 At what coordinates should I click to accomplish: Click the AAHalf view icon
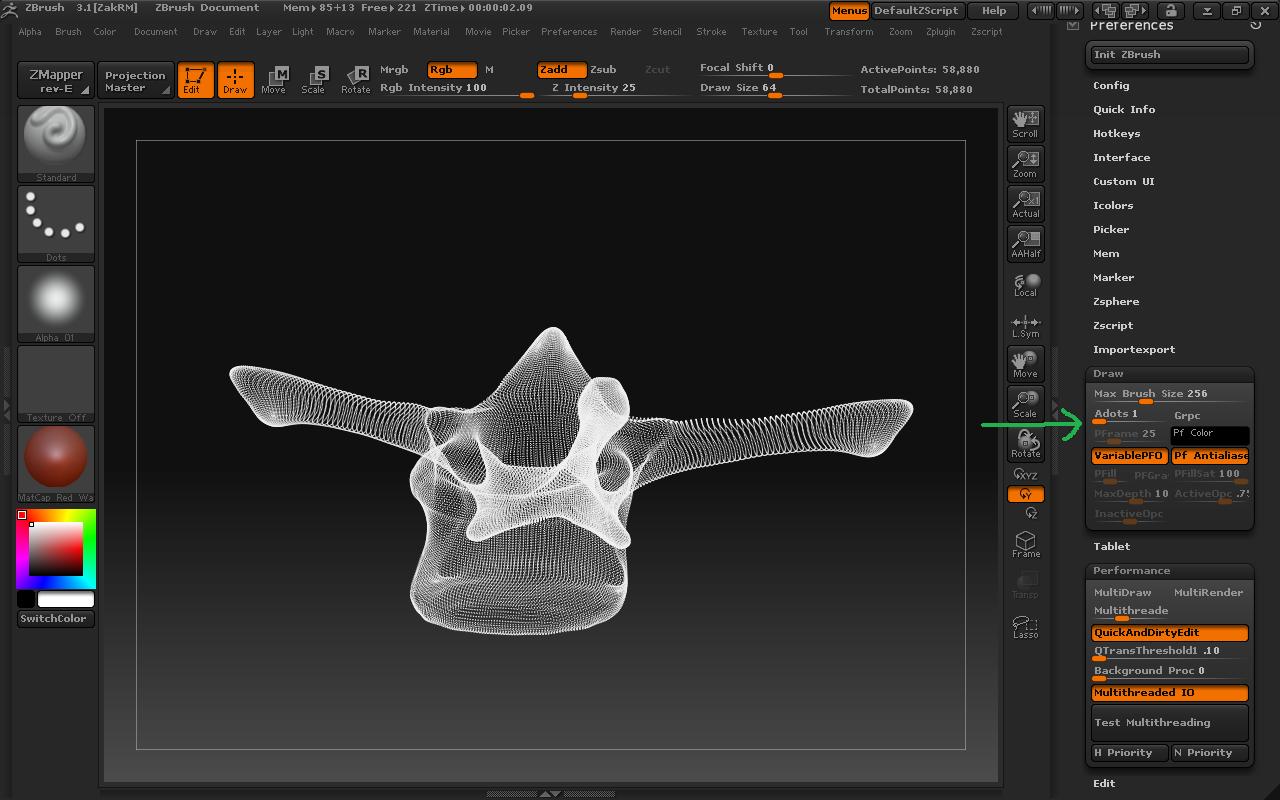(x=1025, y=243)
